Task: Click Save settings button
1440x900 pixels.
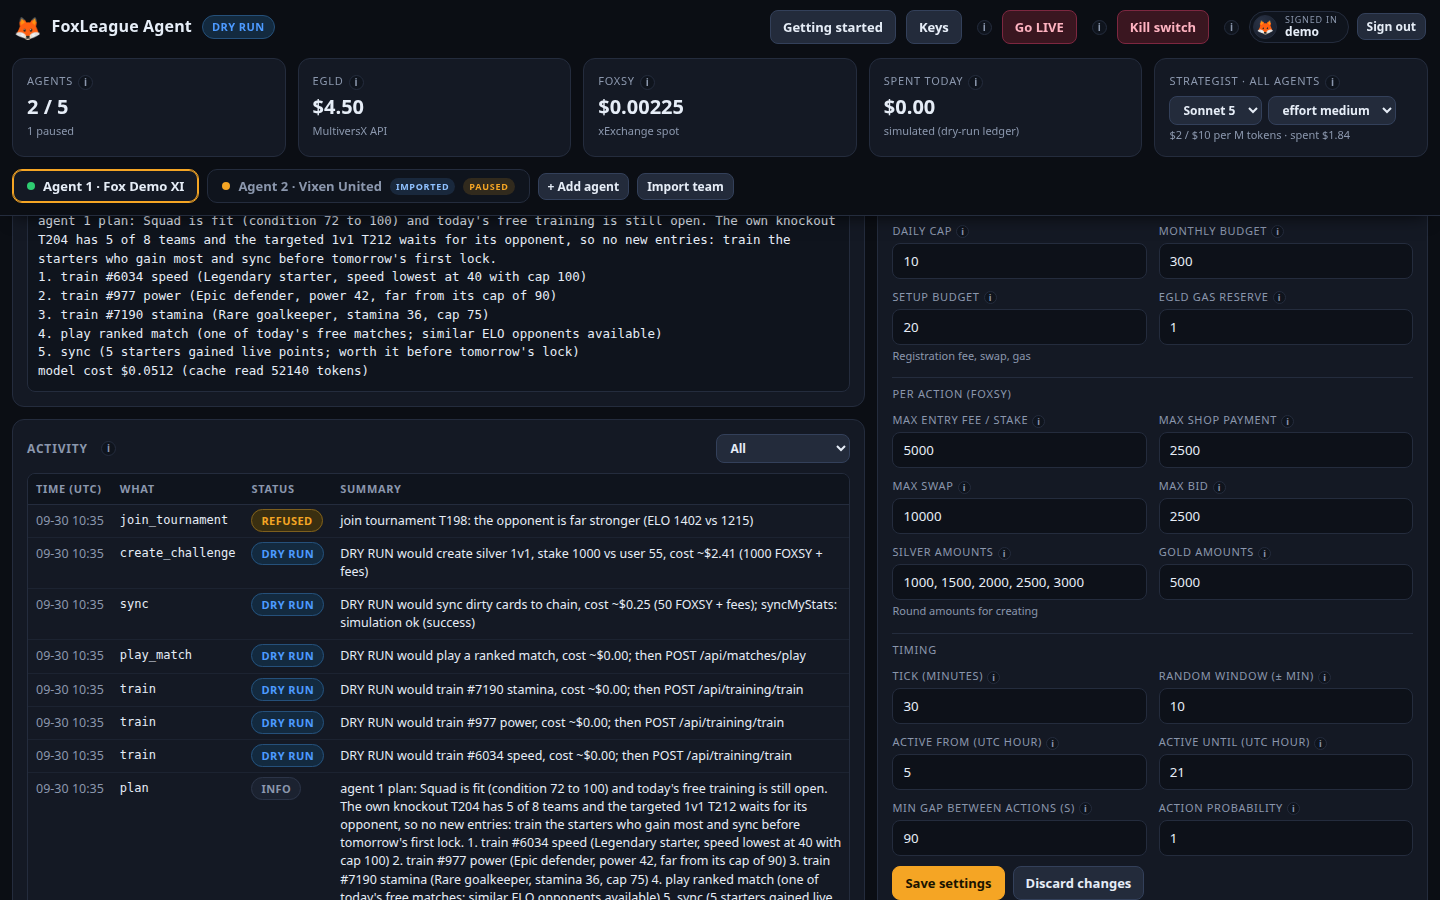Action: (x=948, y=883)
